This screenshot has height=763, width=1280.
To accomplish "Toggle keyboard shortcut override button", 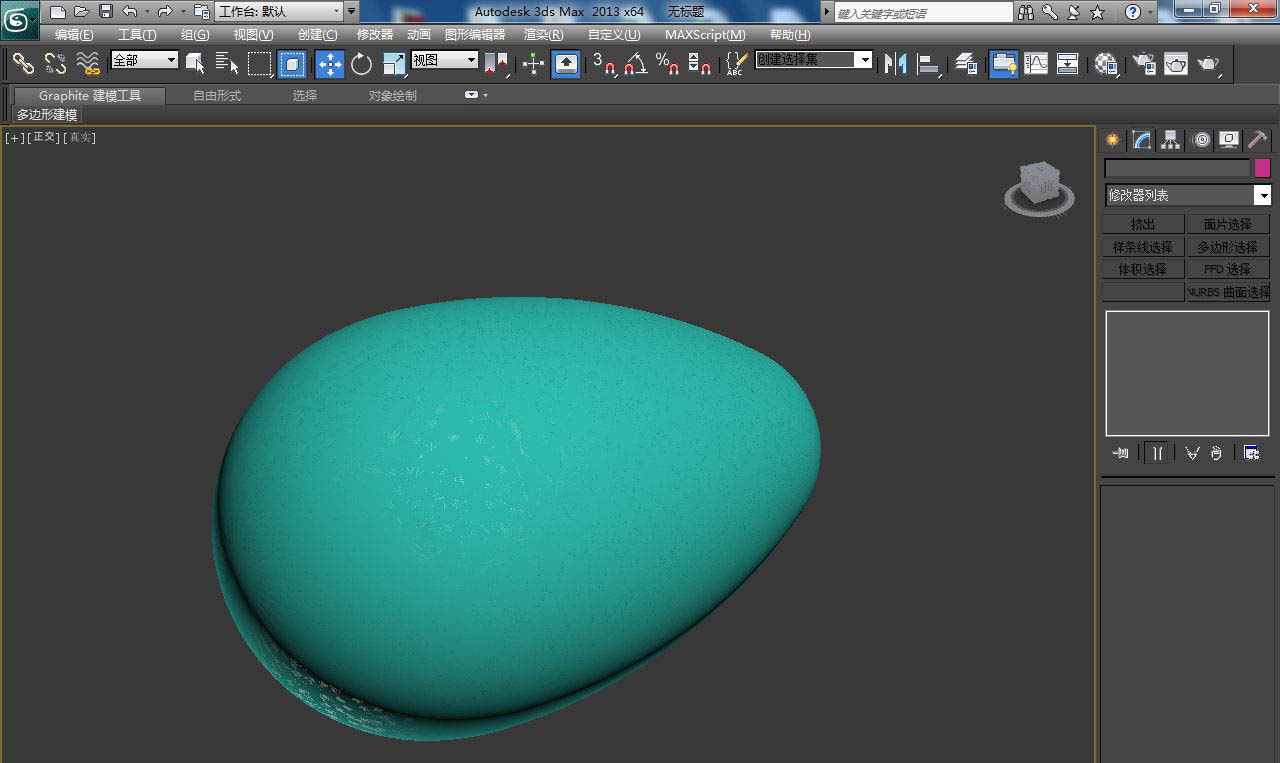I will click(x=566, y=64).
